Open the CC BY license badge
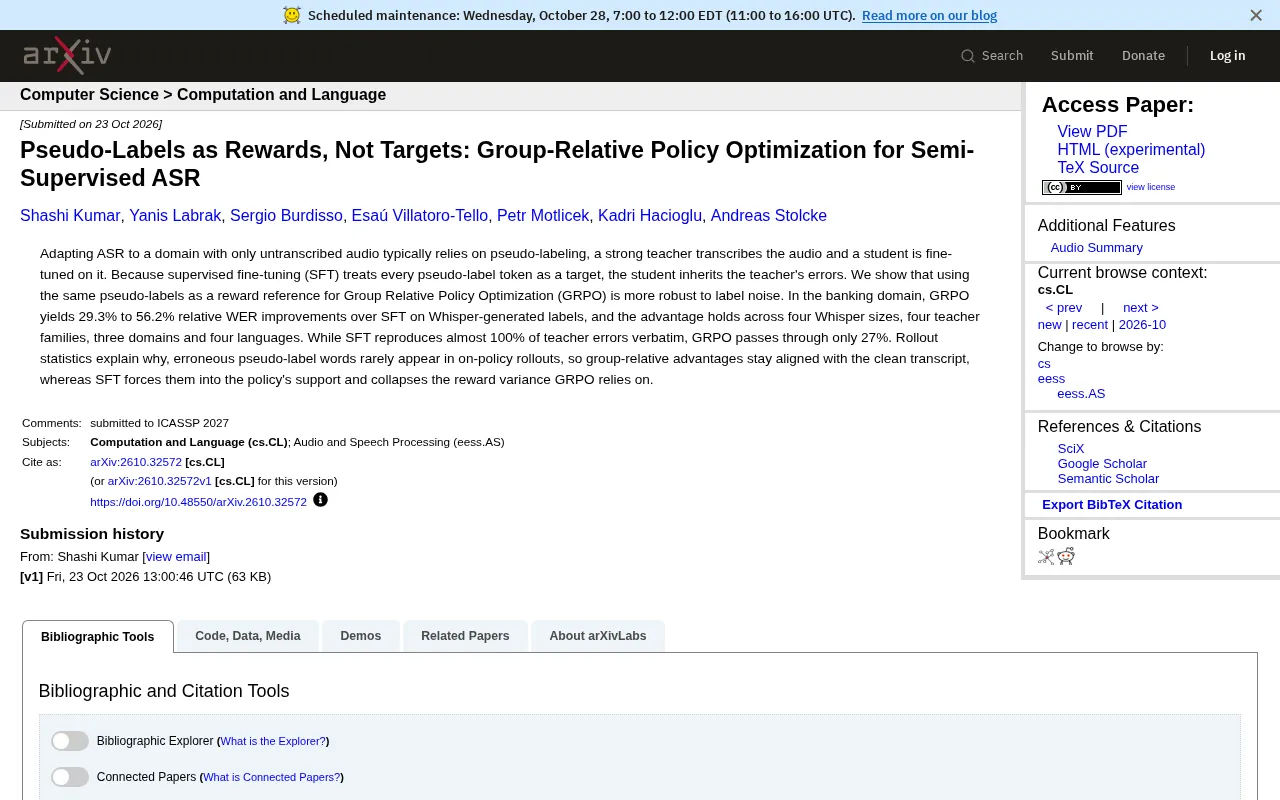1280x800 pixels. click(x=1082, y=187)
